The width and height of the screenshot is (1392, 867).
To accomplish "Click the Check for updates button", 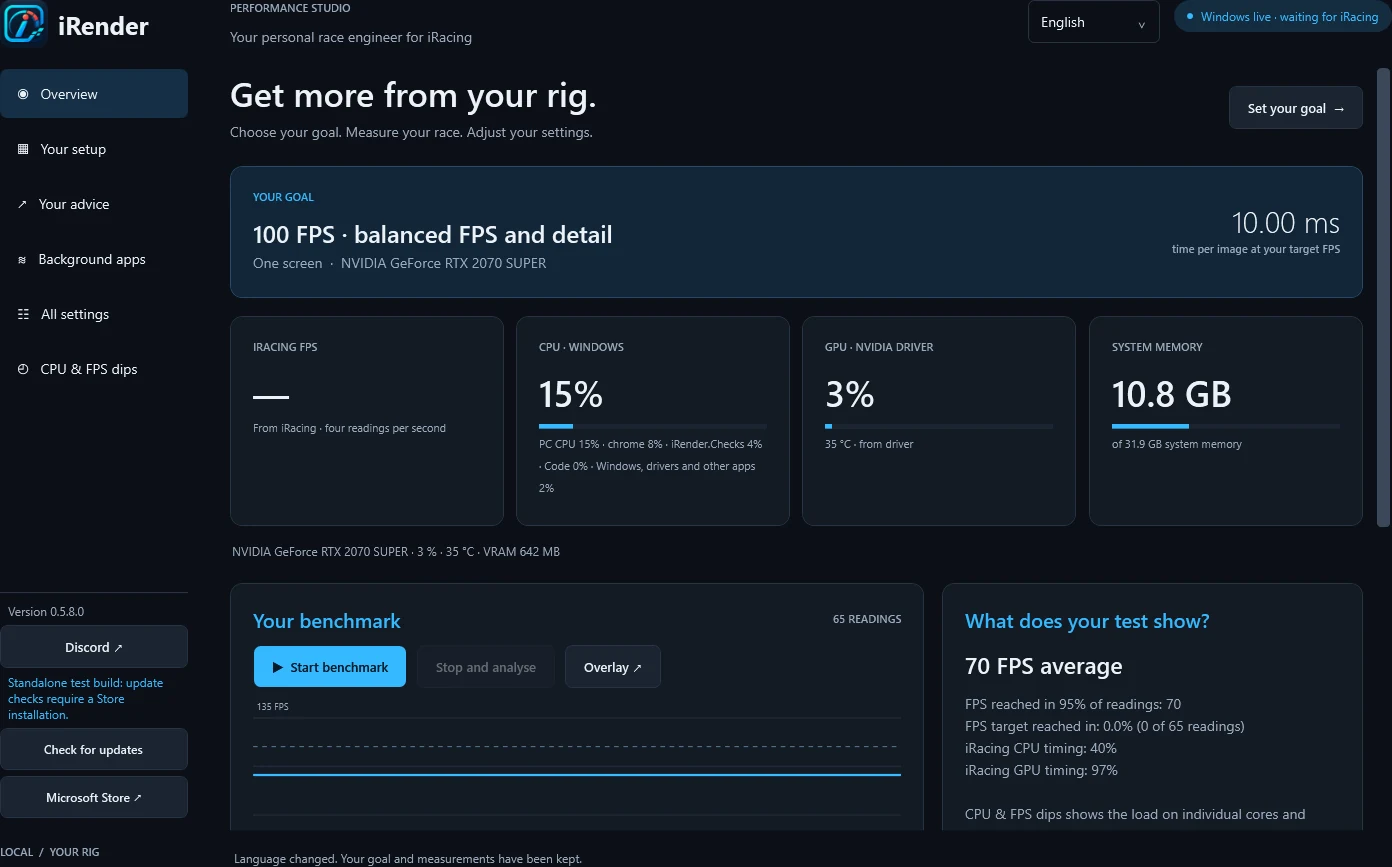I will (x=94, y=750).
